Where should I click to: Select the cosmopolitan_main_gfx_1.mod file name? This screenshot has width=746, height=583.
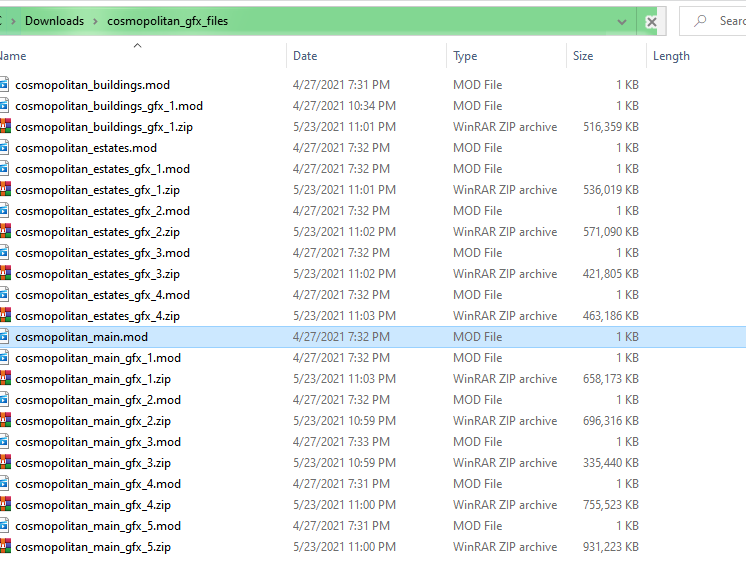coord(98,358)
